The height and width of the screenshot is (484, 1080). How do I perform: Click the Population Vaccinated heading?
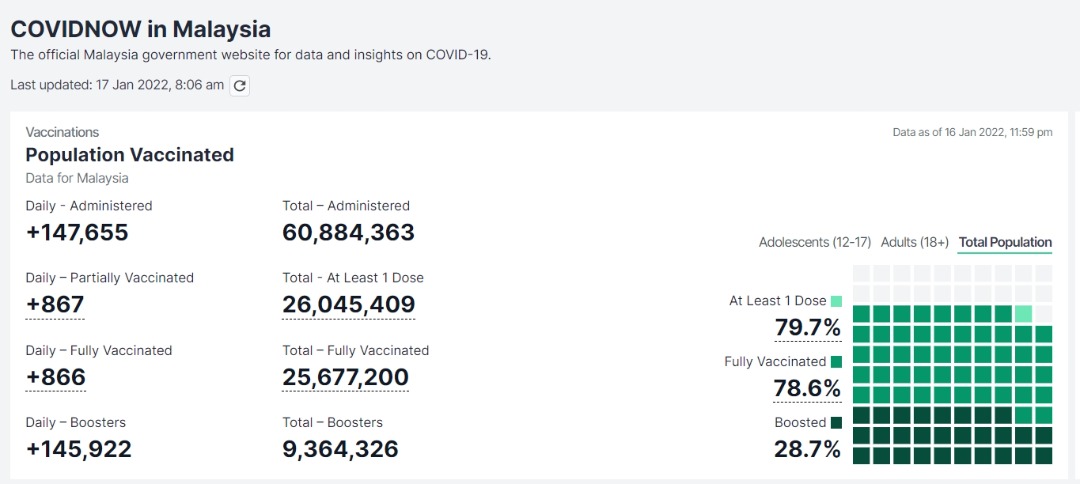[129, 154]
